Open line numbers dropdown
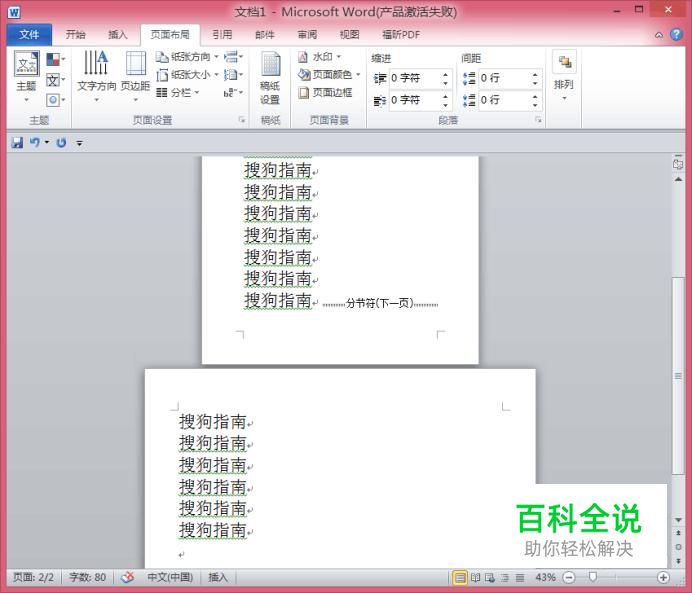The width and height of the screenshot is (692, 593). click(233, 75)
